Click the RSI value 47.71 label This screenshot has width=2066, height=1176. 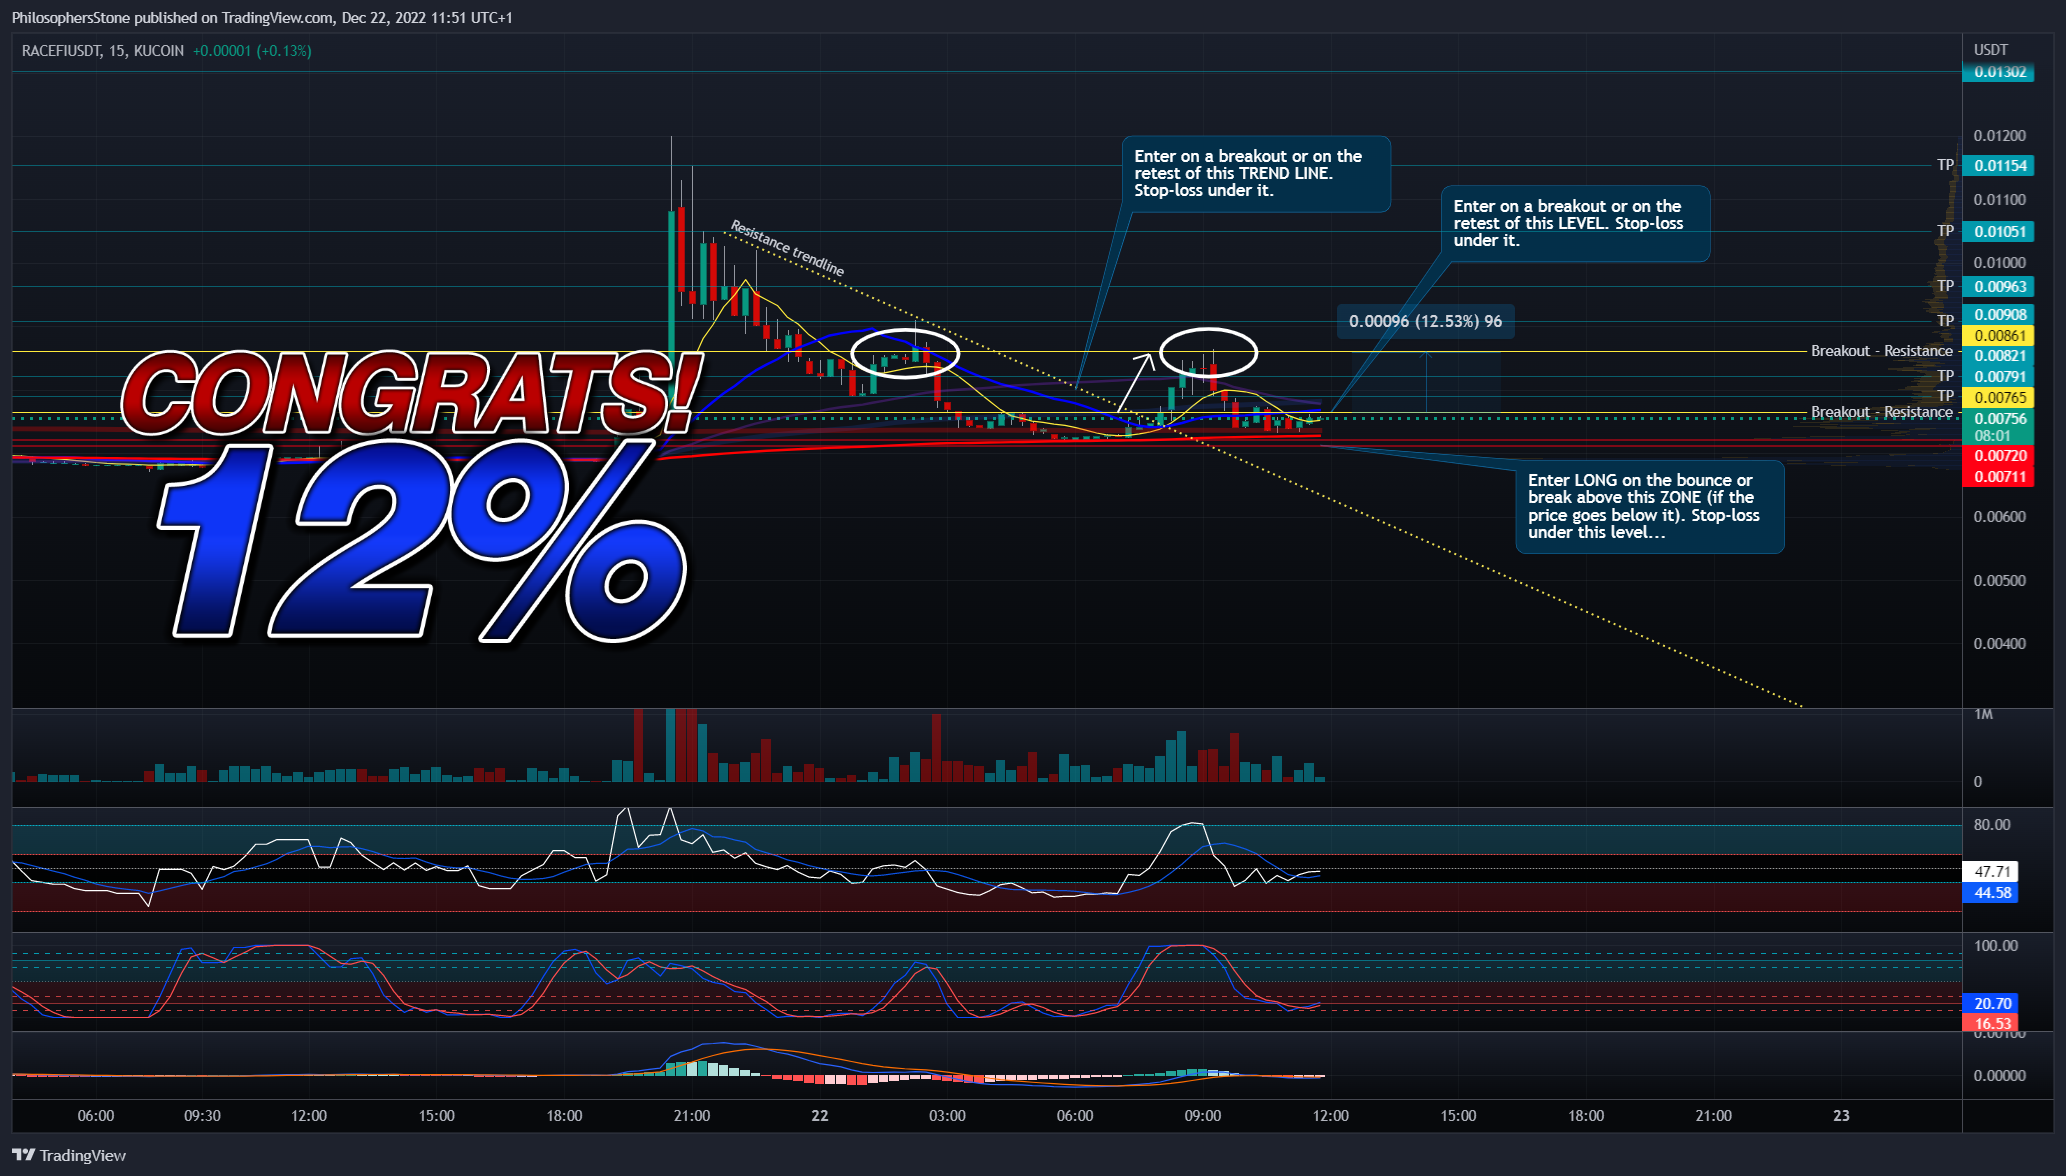[1991, 872]
